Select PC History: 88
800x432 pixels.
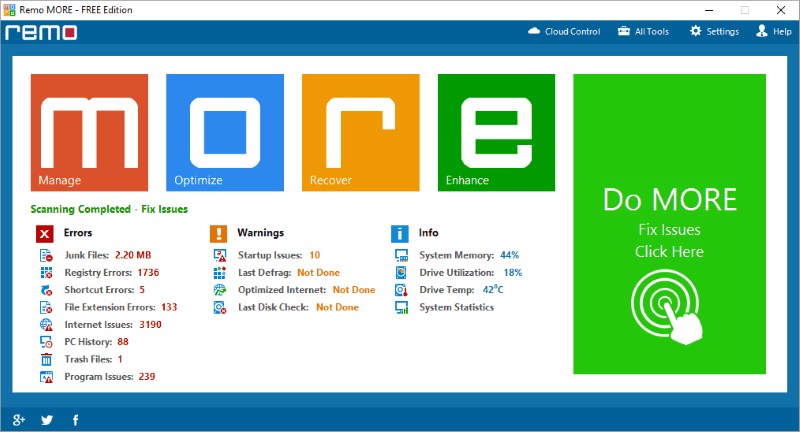(x=96, y=342)
